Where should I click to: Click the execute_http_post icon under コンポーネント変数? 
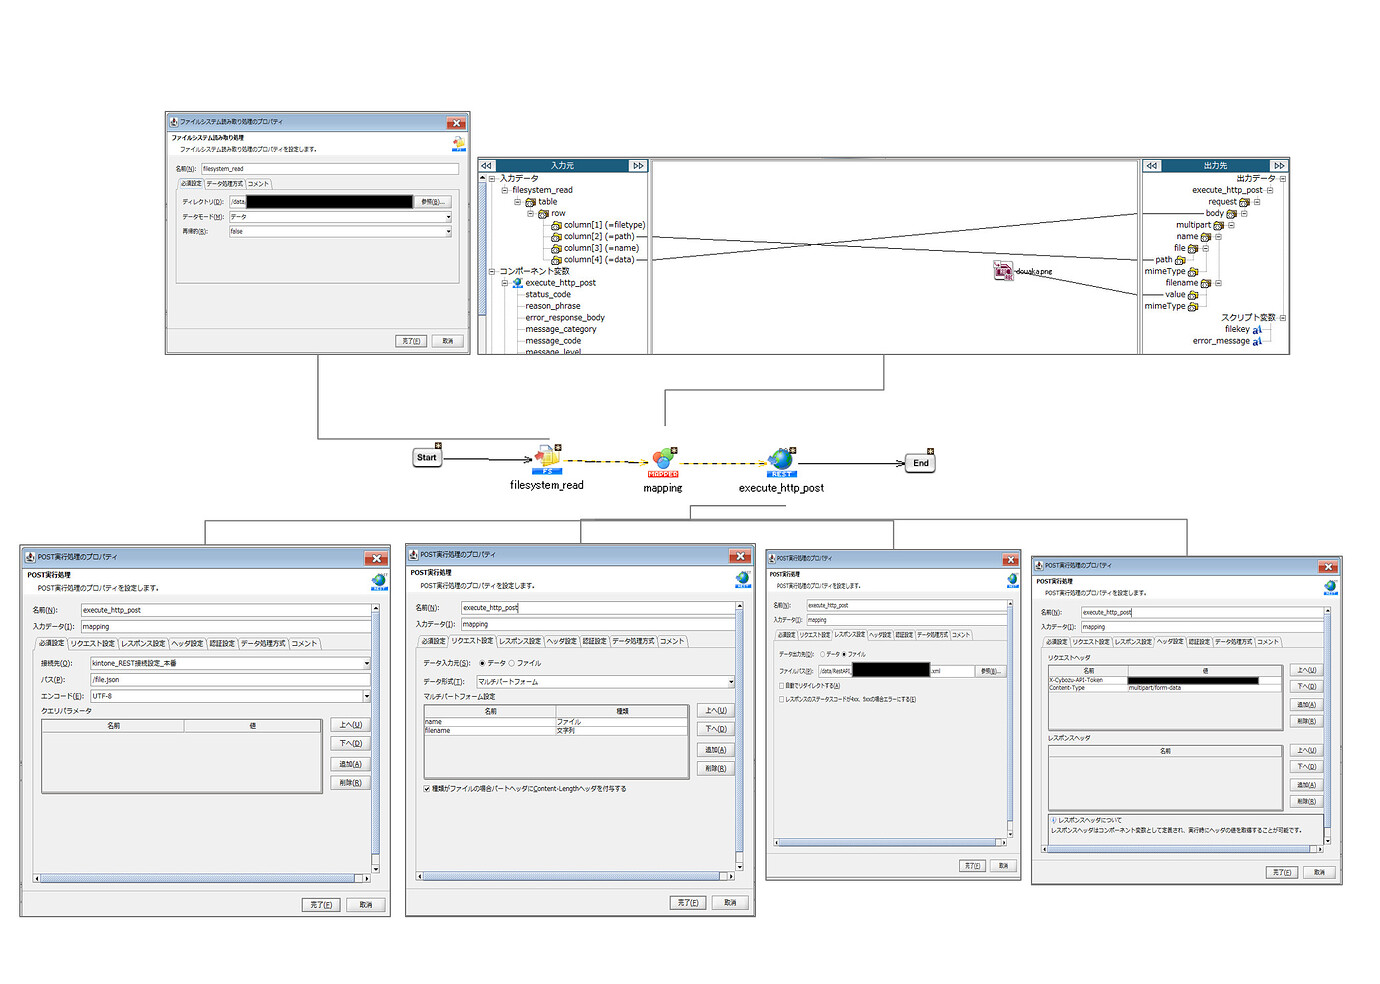point(516,283)
